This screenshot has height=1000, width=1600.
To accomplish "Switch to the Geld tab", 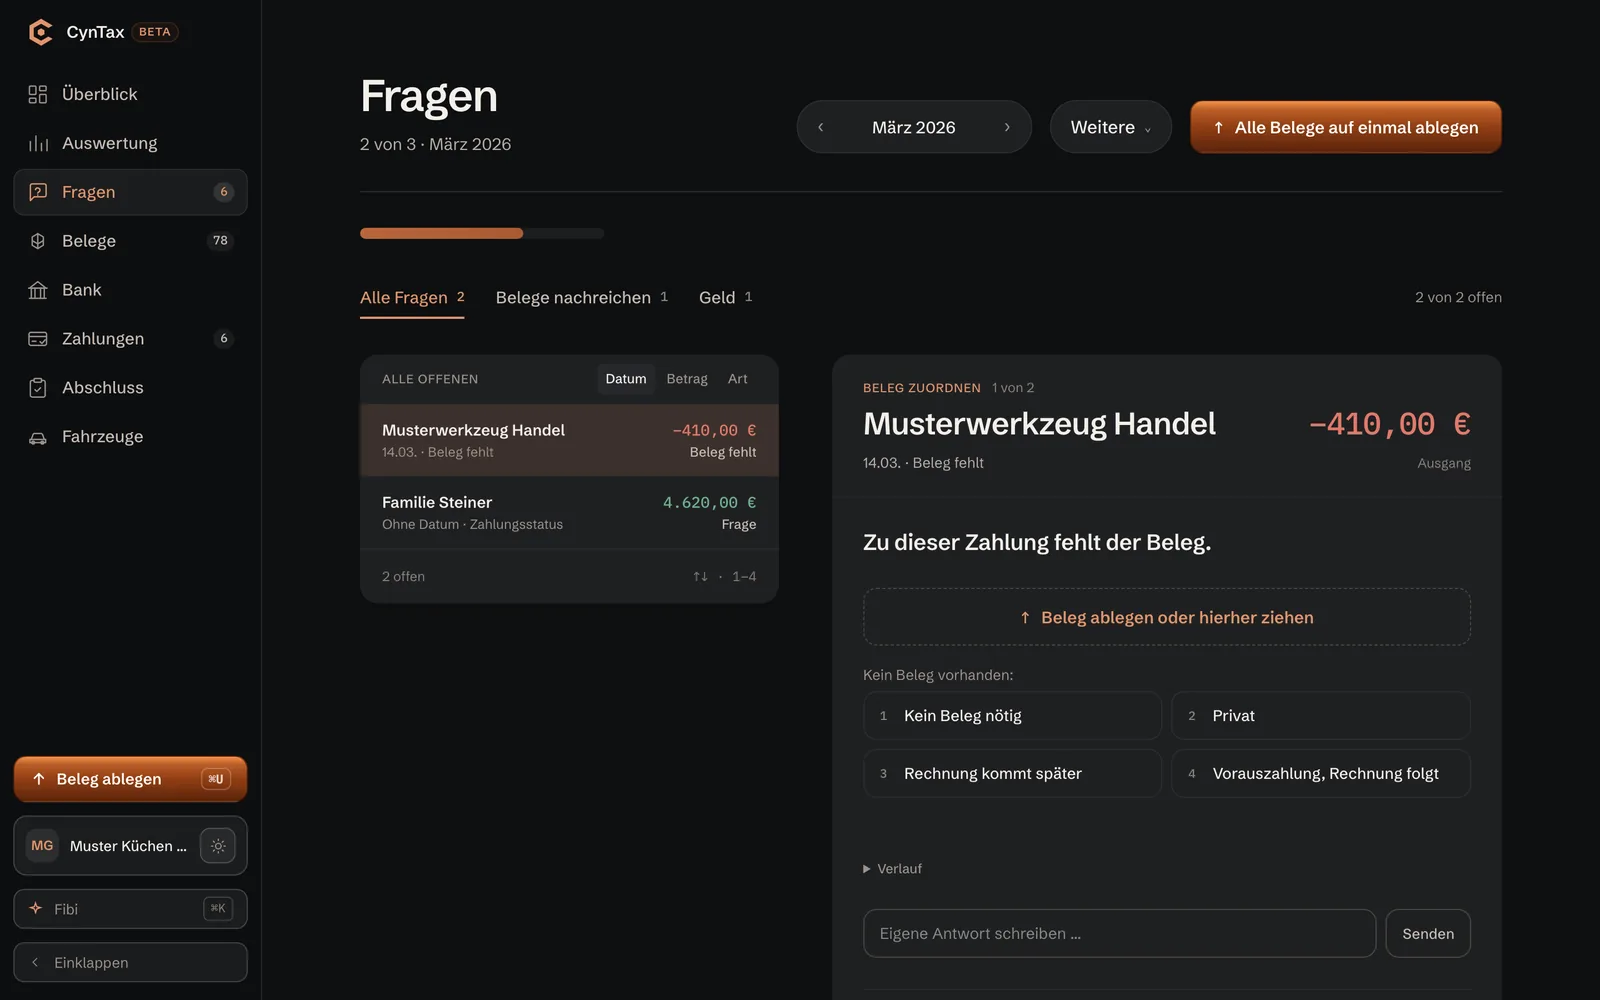I will pos(726,298).
